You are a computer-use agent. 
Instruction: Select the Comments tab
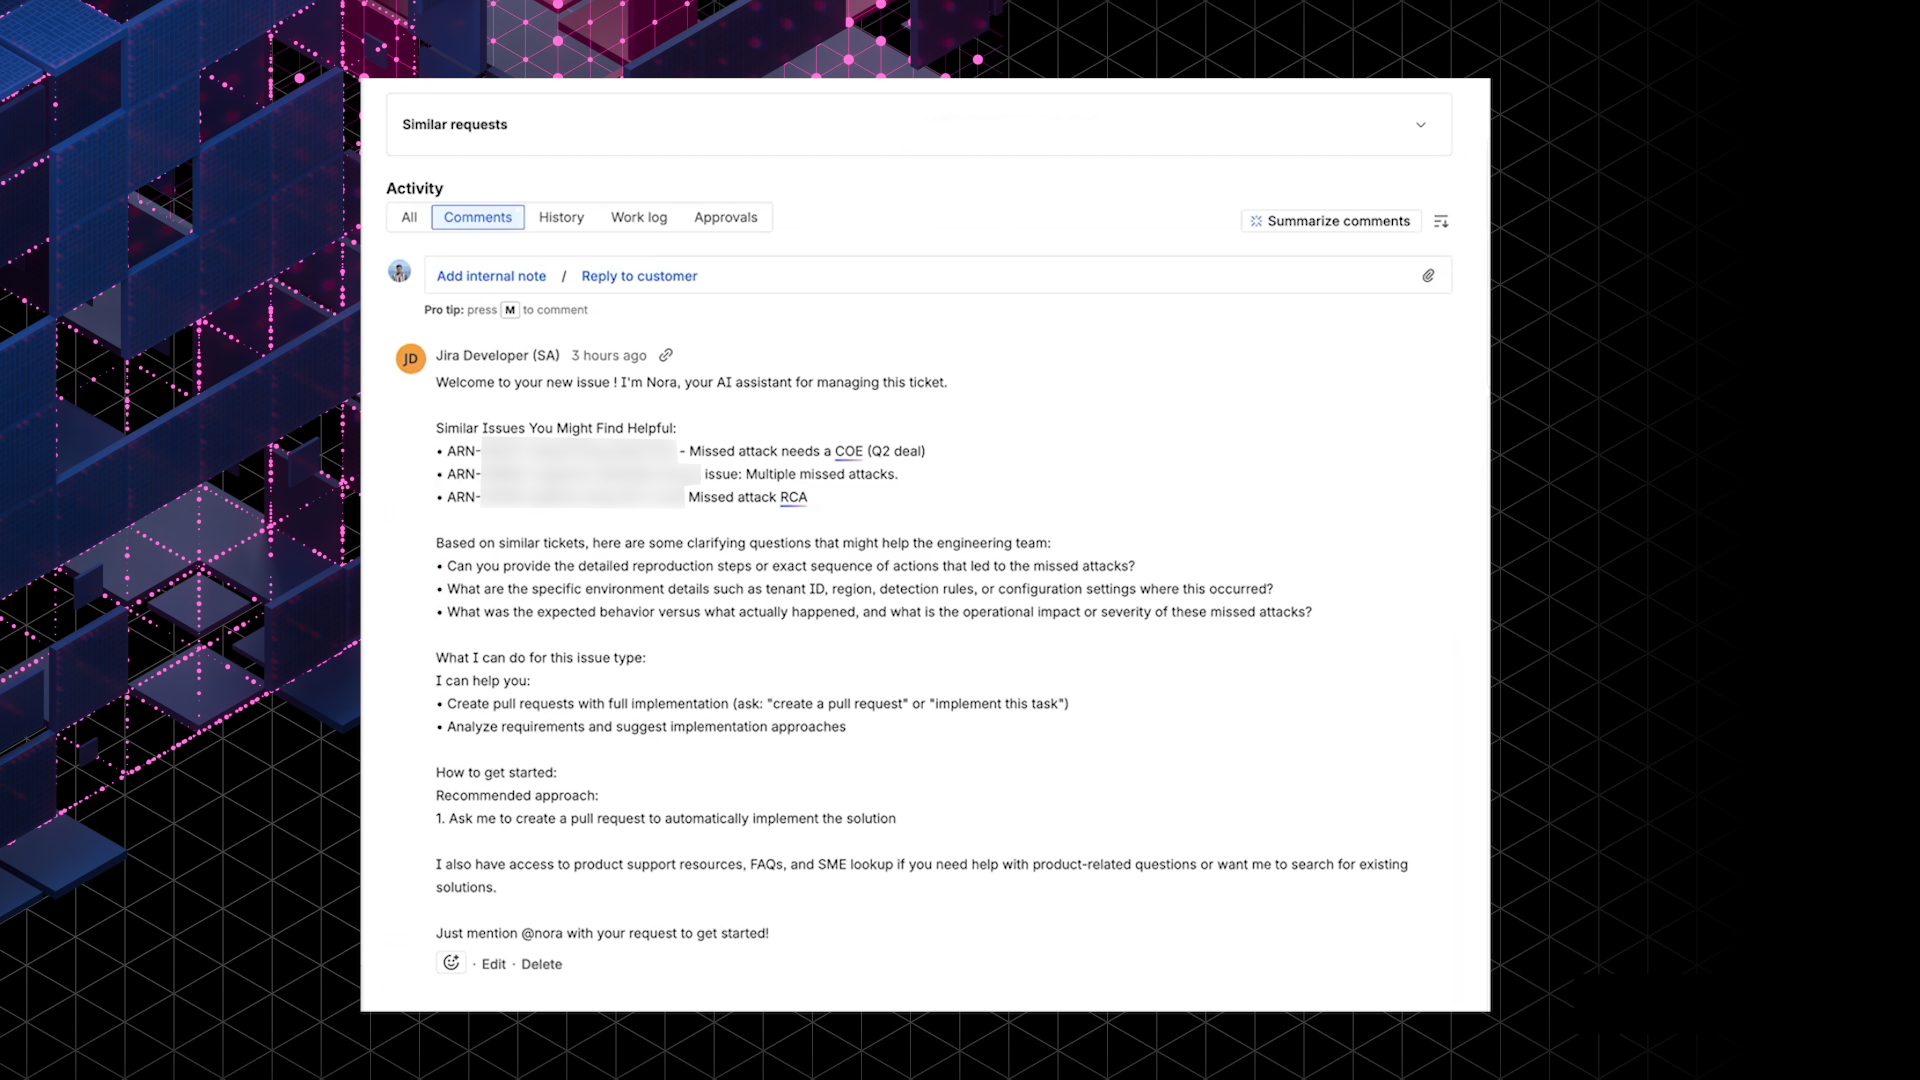[x=478, y=217]
